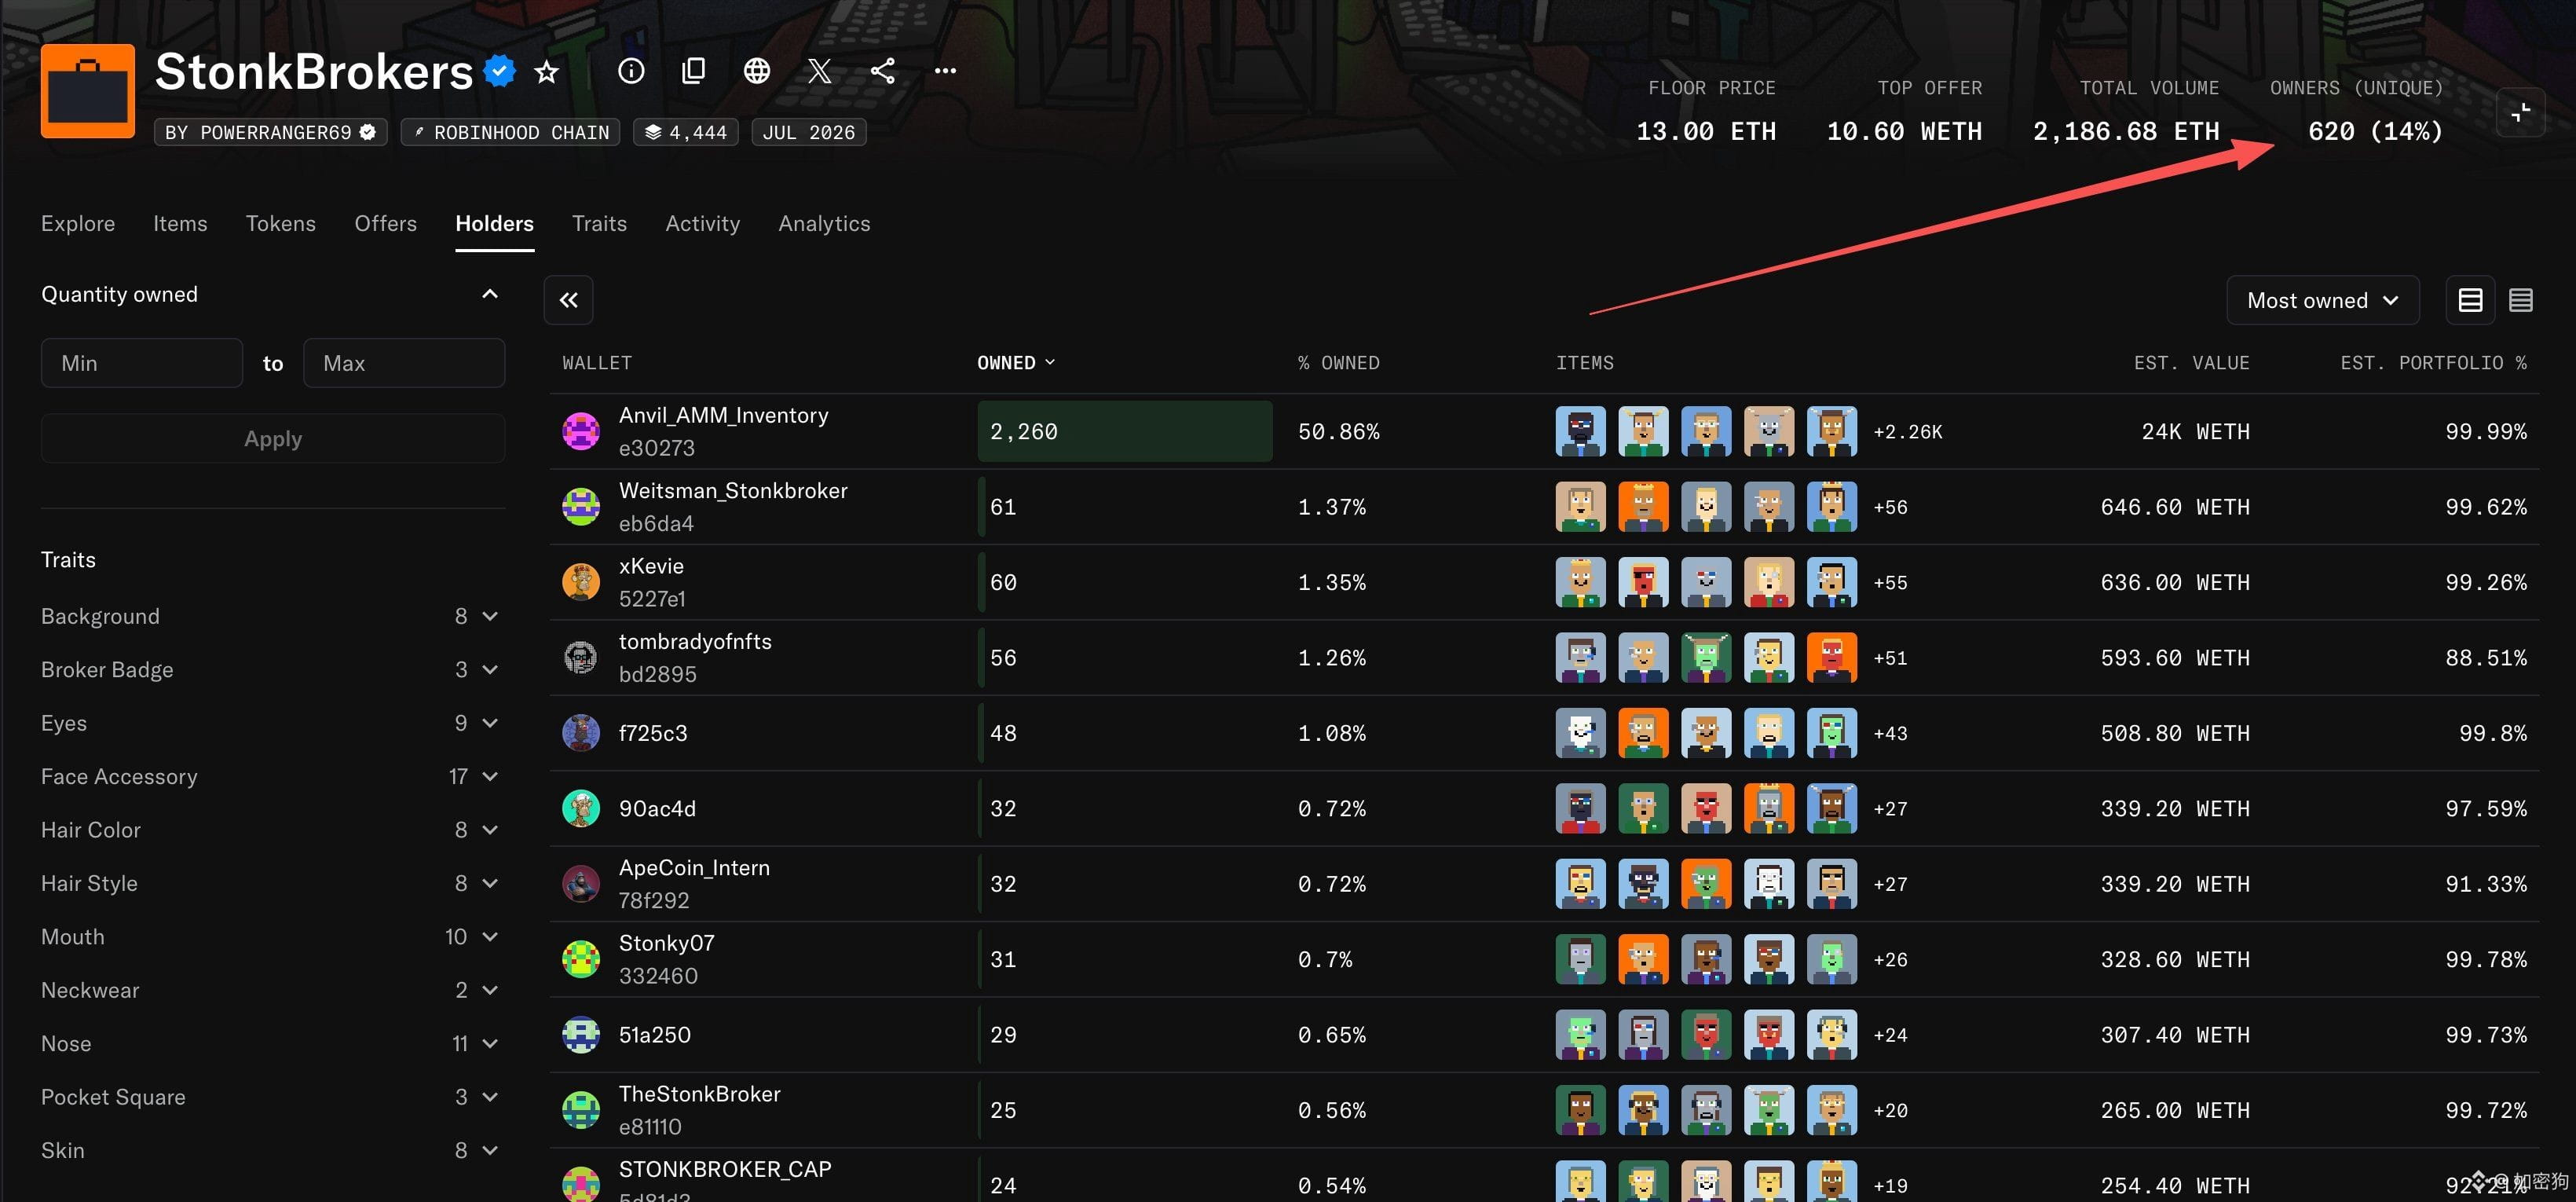Click the +2.26K more items indicator
This screenshot has width=2576, height=1202.
point(1908,432)
